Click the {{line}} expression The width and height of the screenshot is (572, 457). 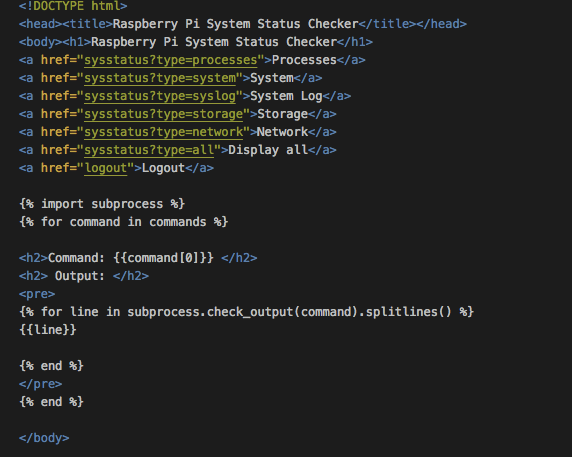pyautogui.click(x=48, y=330)
